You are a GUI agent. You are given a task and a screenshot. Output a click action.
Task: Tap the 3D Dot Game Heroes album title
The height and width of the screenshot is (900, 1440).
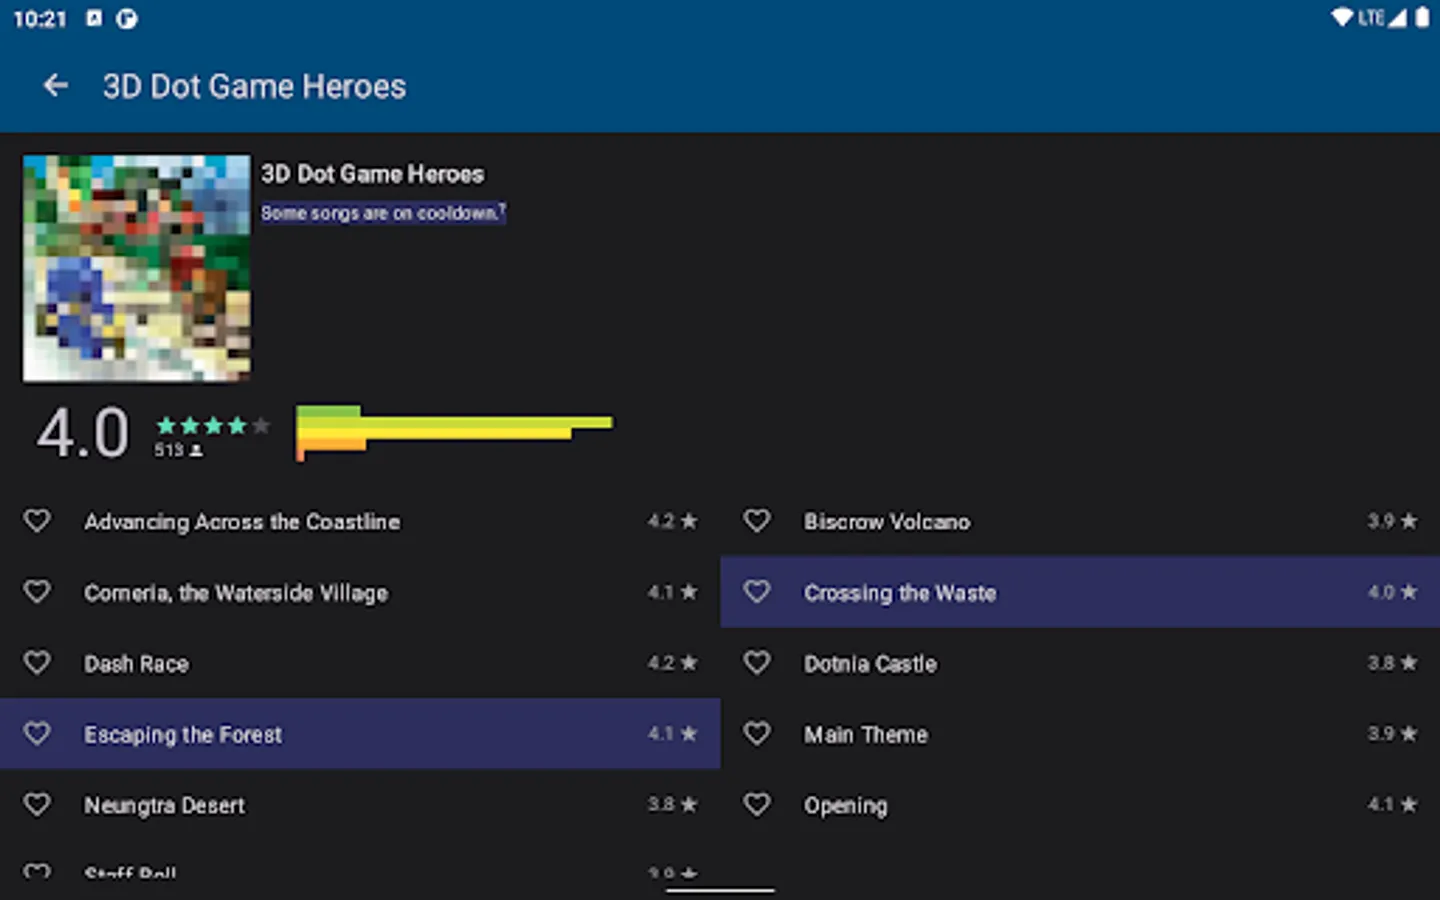point(372,174)
